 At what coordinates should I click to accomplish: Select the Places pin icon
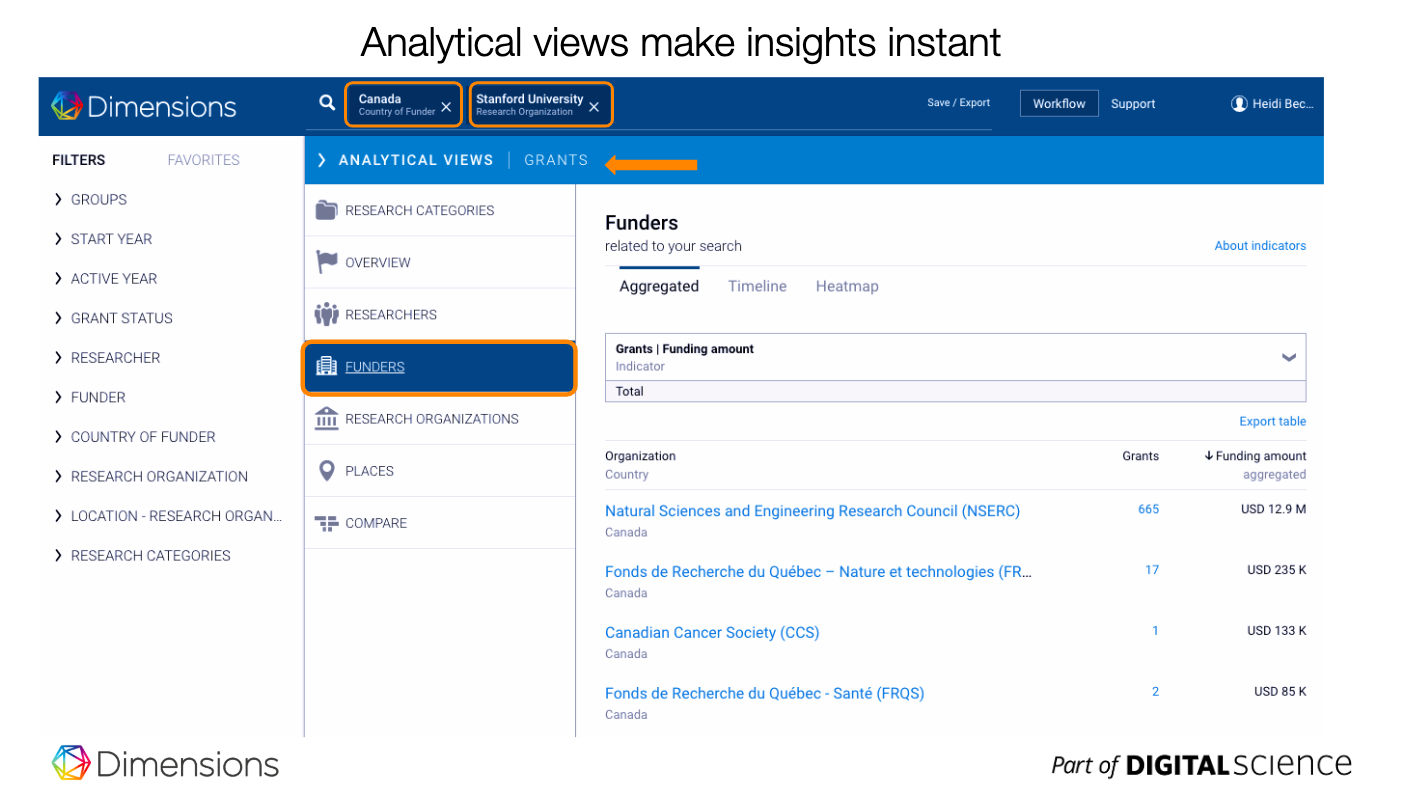pos(326,470)
